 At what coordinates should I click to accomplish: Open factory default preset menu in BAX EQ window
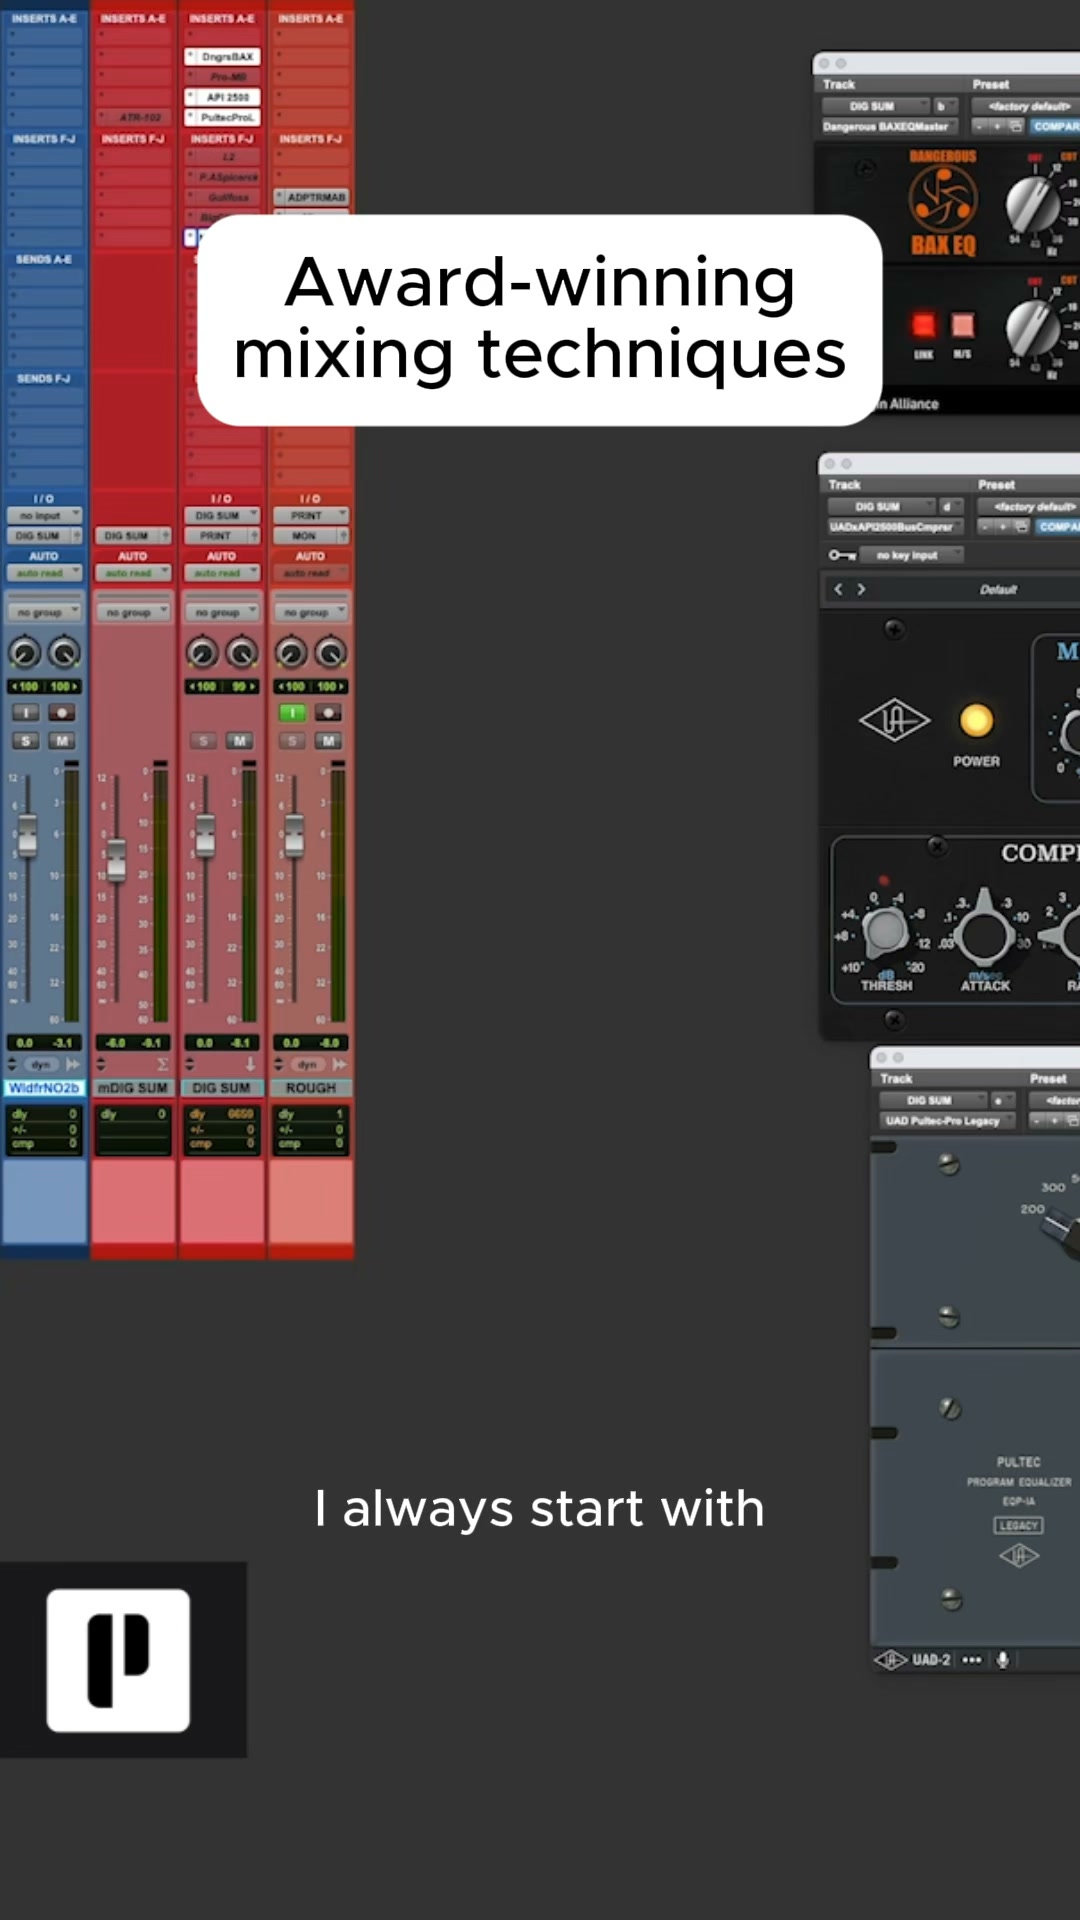[x=1029, y=106]
